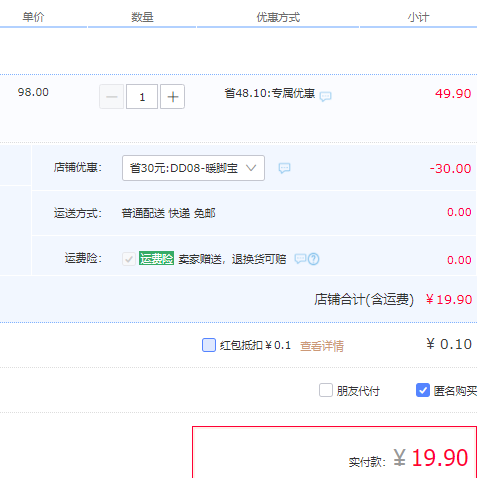Click the dropdown chevron in 店铺优惠 selector
The width and height of the screenshot is (491, 478).
(x=251, y=168)
